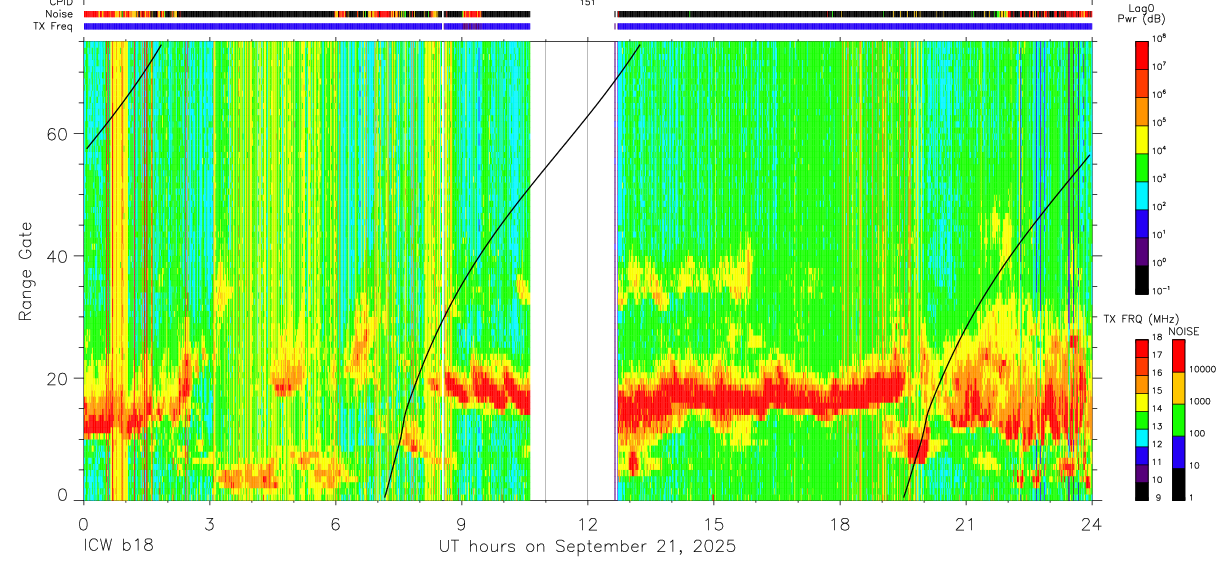Select the blue segment of TX FRQ colorbar
Viewport: 1228px width, 567px height.
[1141, 456]
